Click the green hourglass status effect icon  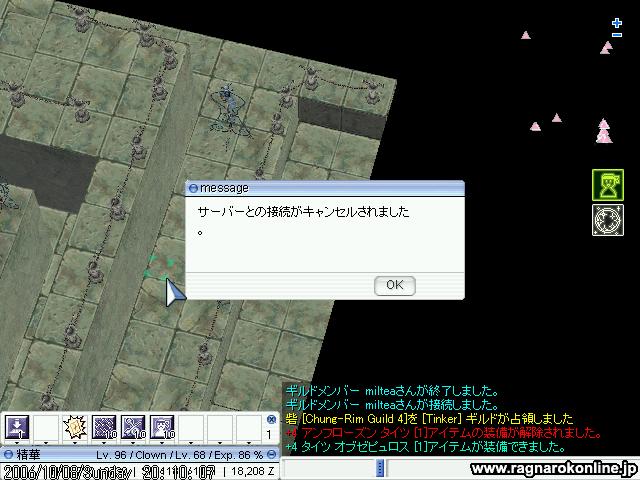608,185
